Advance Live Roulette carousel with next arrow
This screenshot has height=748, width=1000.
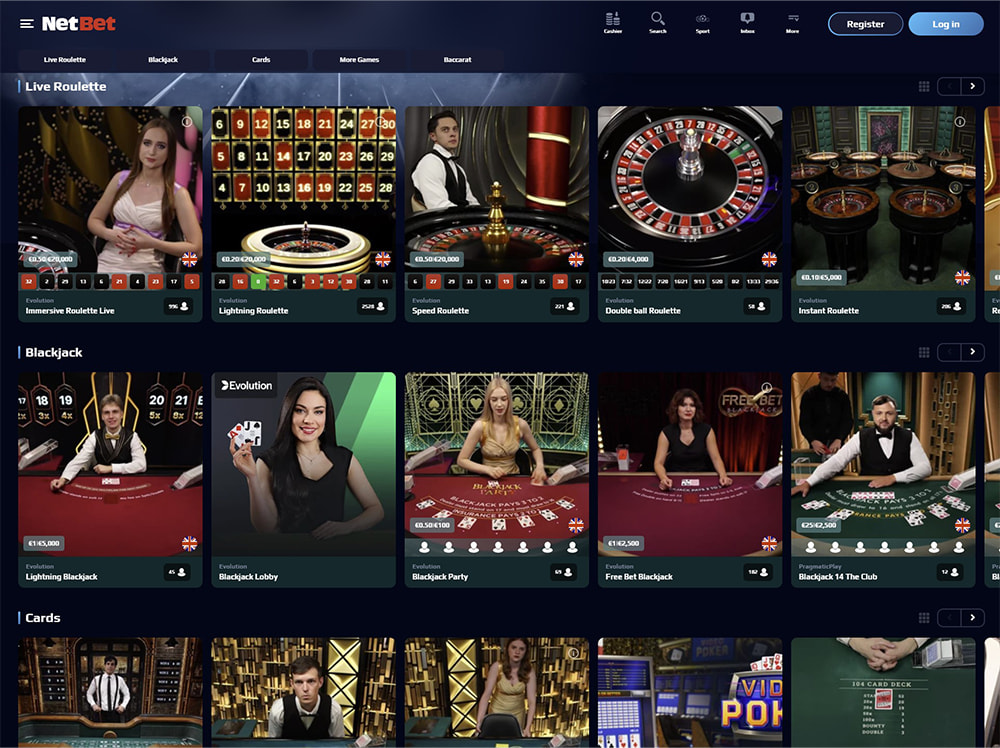[x=973, y=86]
